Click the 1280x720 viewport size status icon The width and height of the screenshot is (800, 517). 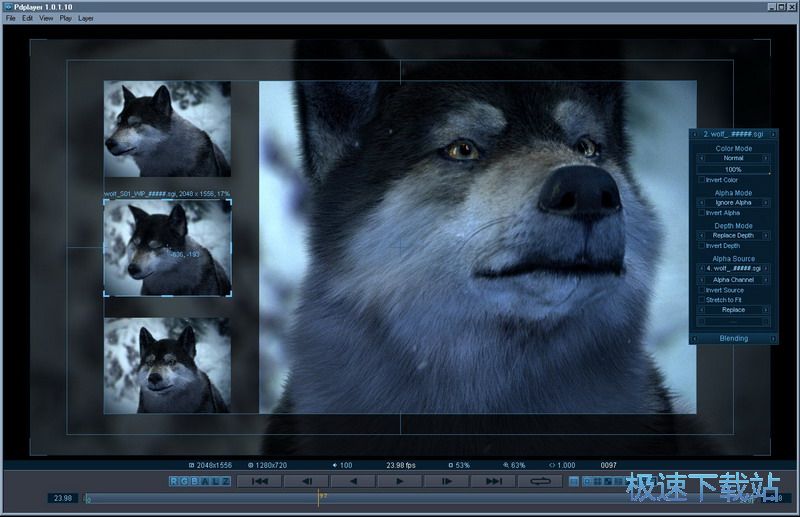pyautogui.click(x=251, y=465)
